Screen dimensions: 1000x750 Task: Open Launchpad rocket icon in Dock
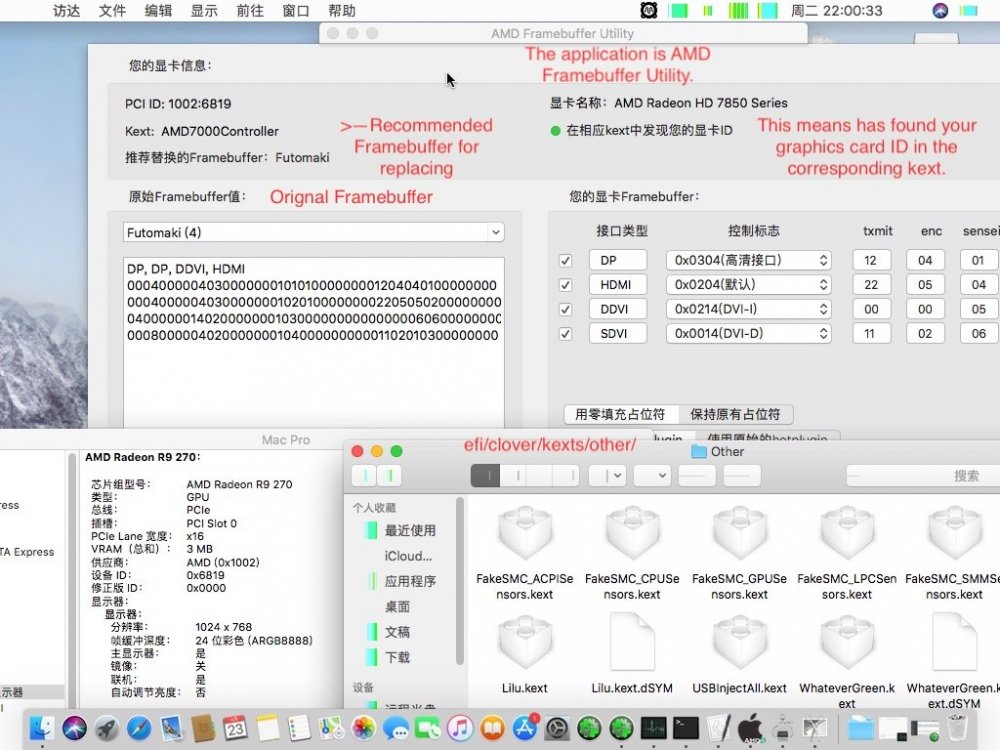pyautogui.click(x=107, y=727)
